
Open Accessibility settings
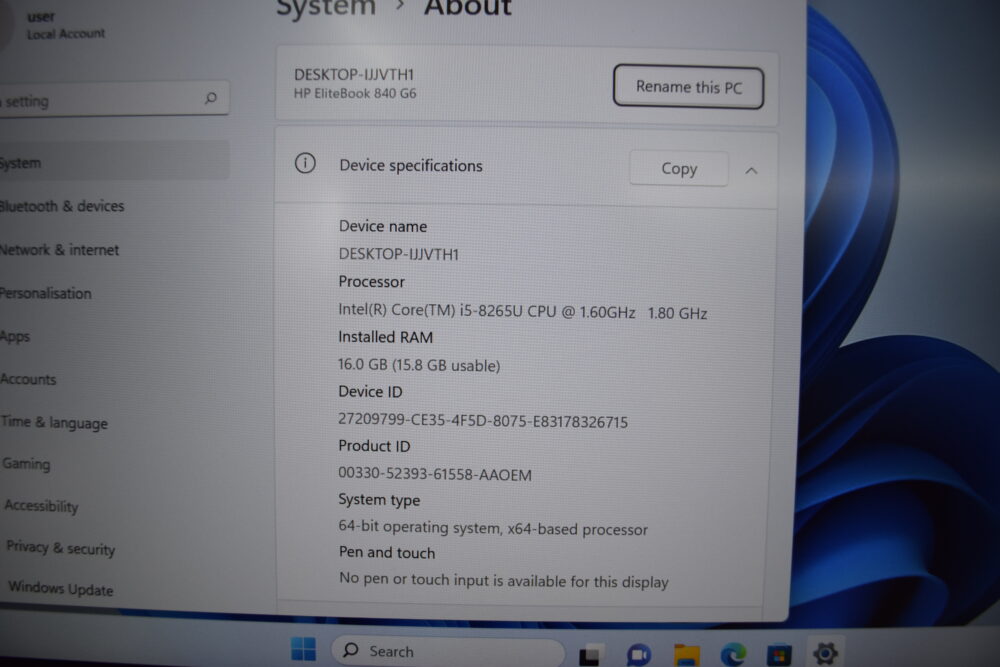coord(41,506)
